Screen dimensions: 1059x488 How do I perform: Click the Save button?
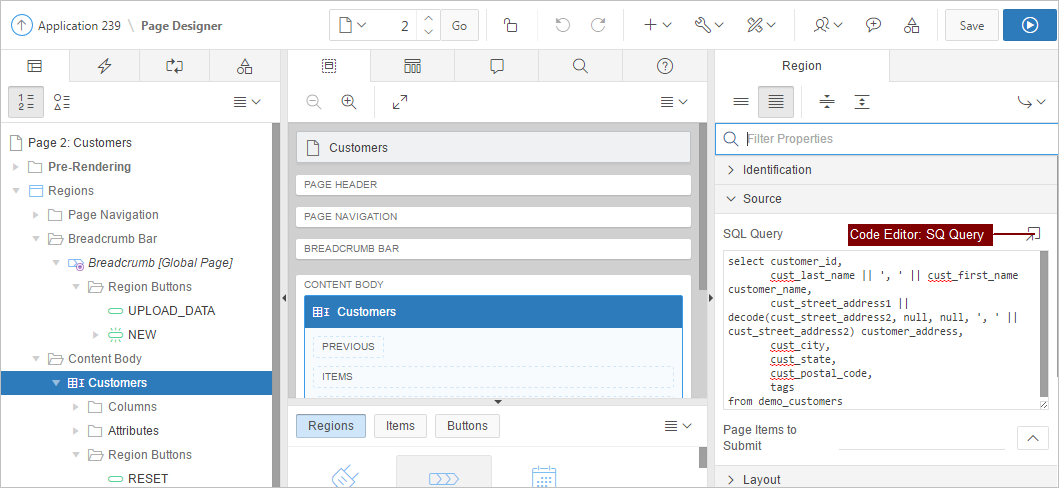pyautogui.click(x=971, y=25)
